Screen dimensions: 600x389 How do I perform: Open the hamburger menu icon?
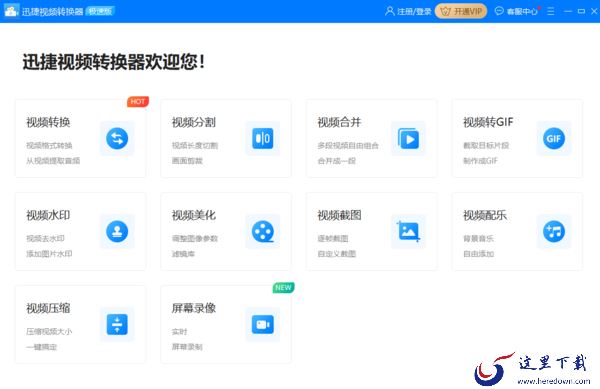click(551, 11)
